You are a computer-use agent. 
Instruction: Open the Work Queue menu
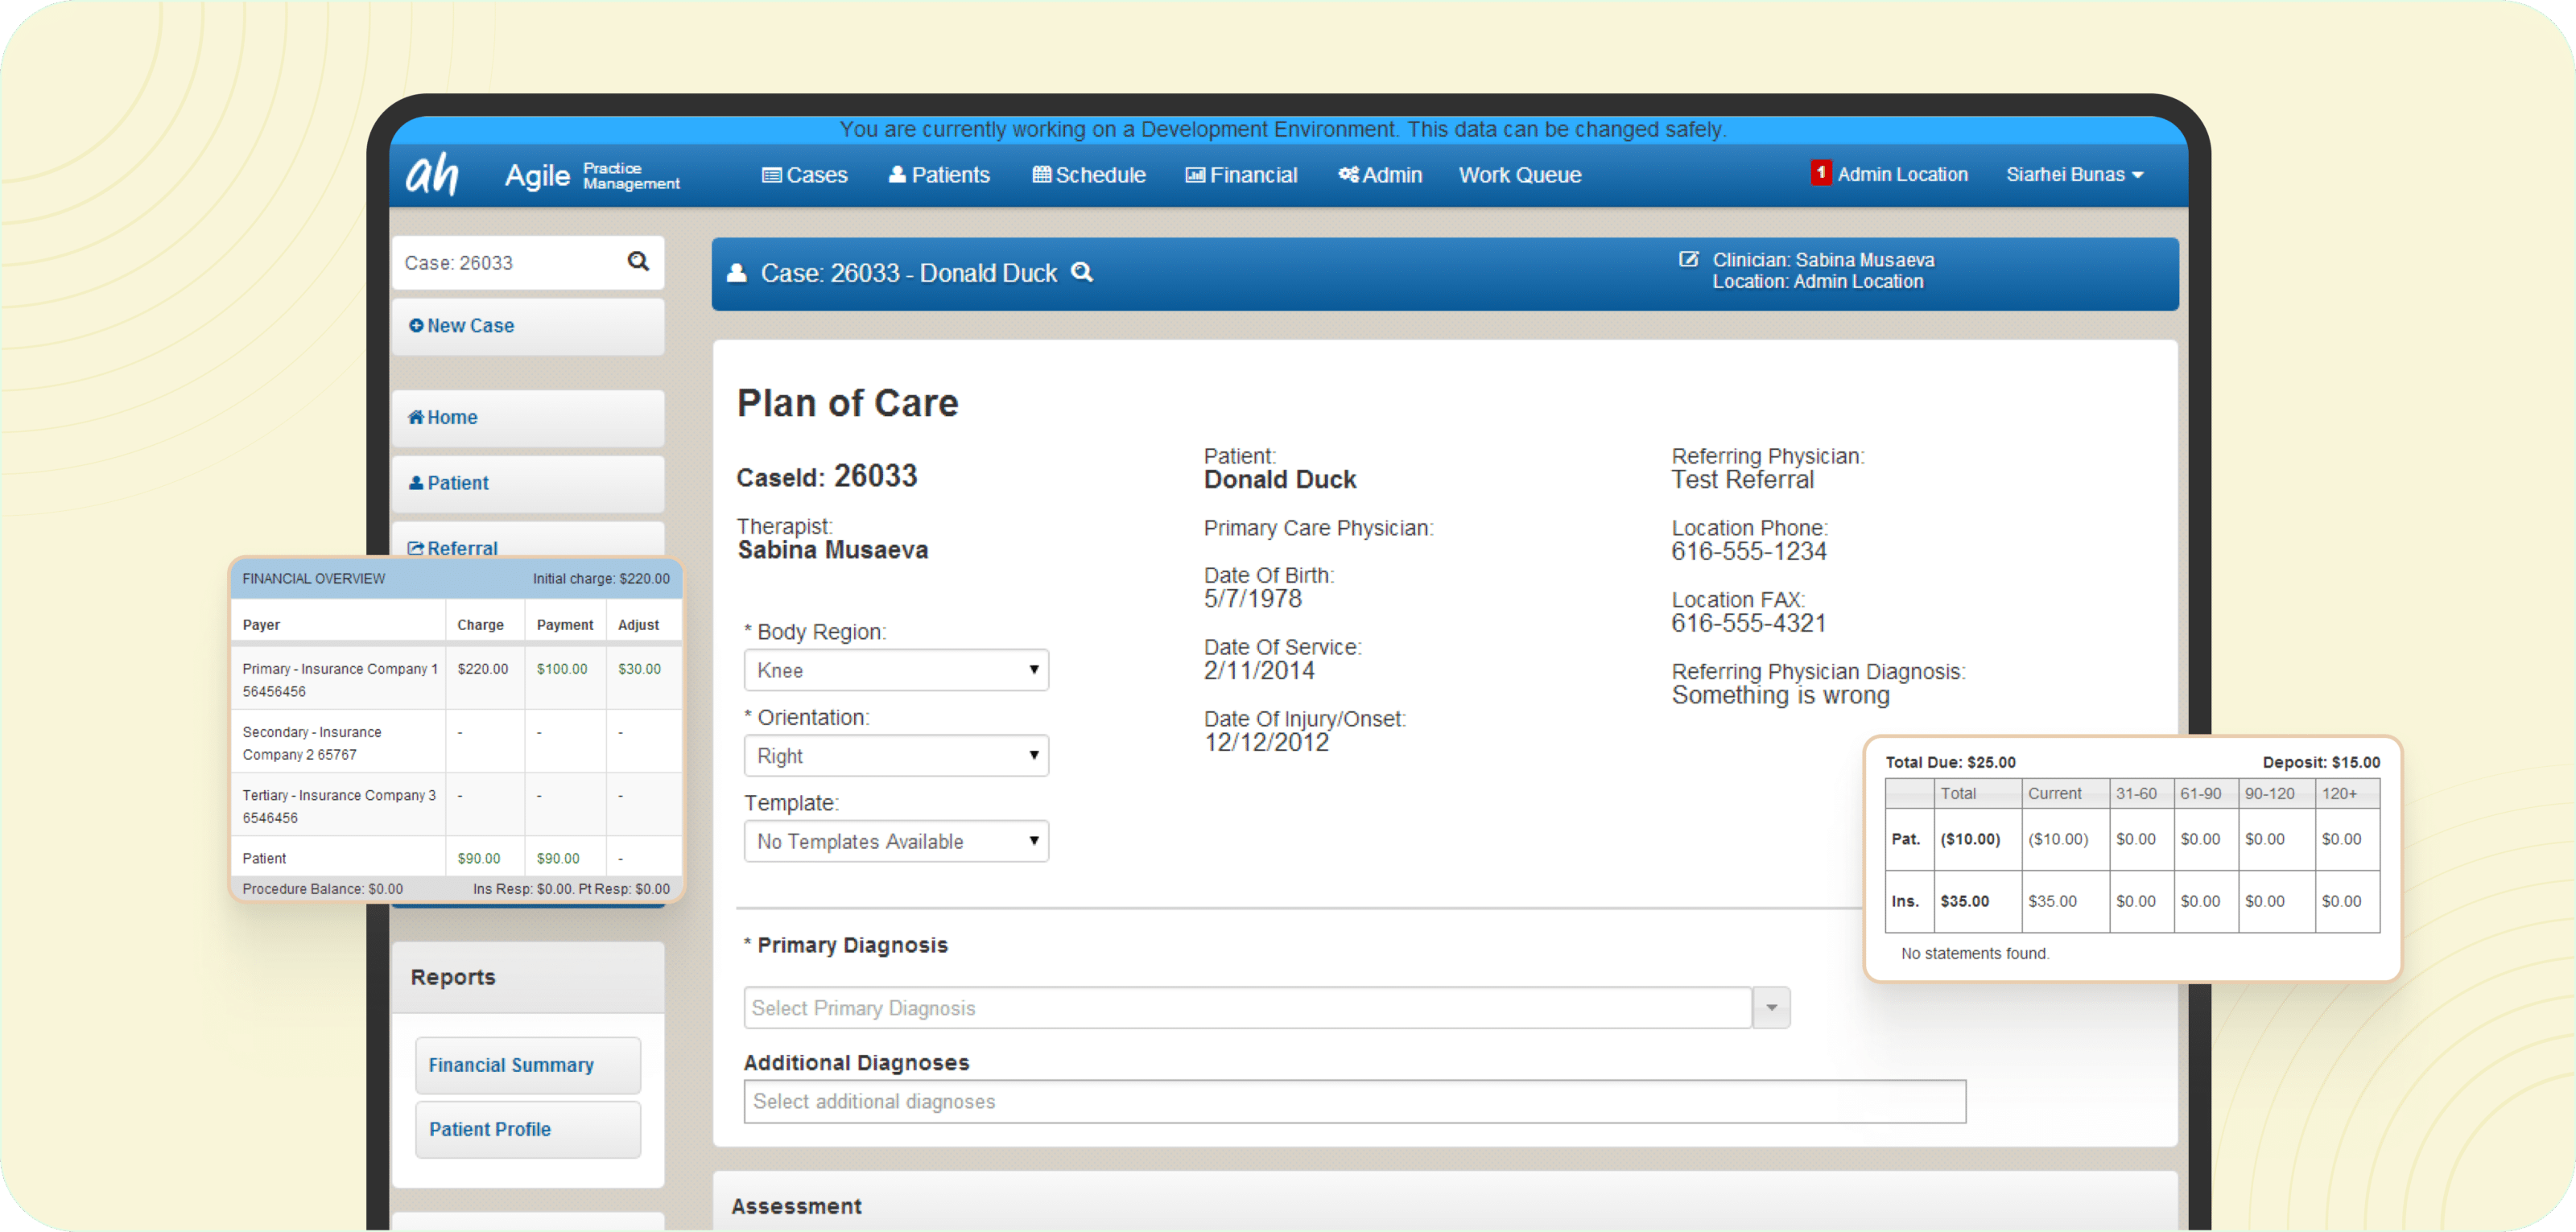click(1520, 175)
